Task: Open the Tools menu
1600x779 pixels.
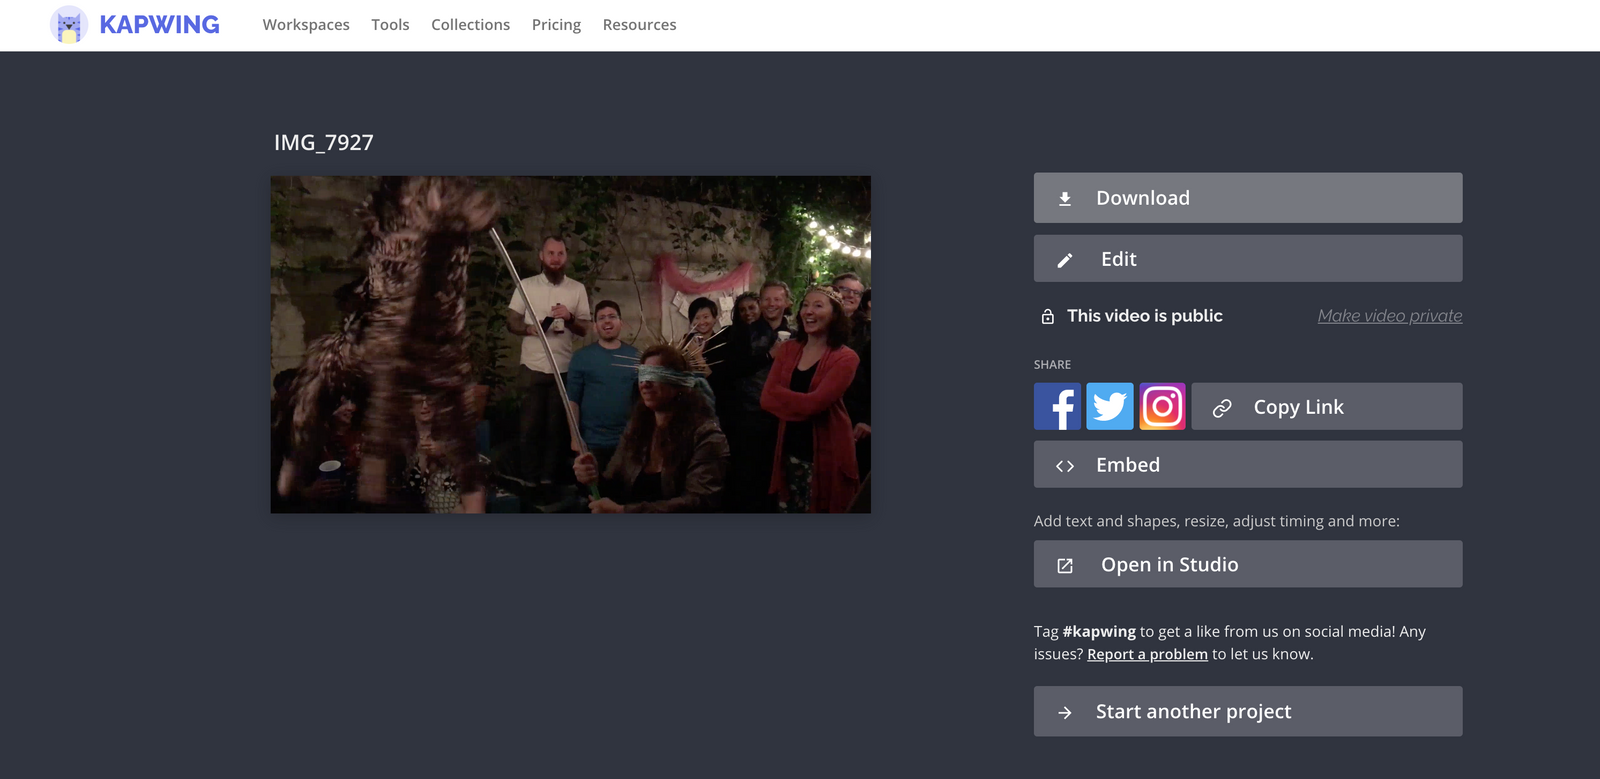Action: (390, 25)
